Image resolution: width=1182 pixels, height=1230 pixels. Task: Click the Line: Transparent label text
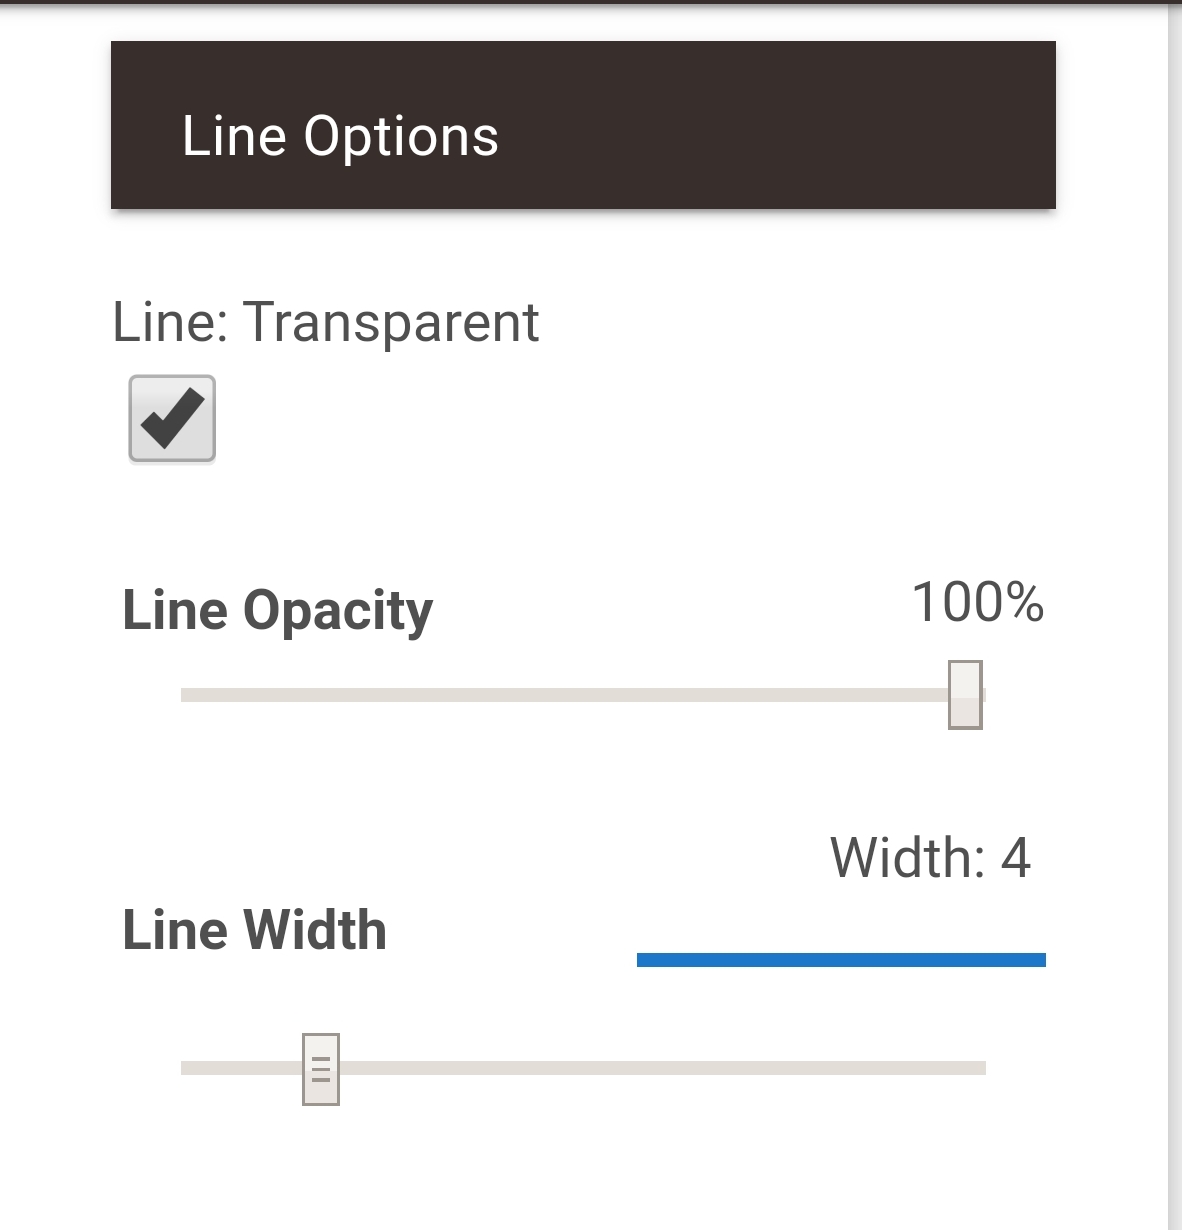[x=326, y=322]
